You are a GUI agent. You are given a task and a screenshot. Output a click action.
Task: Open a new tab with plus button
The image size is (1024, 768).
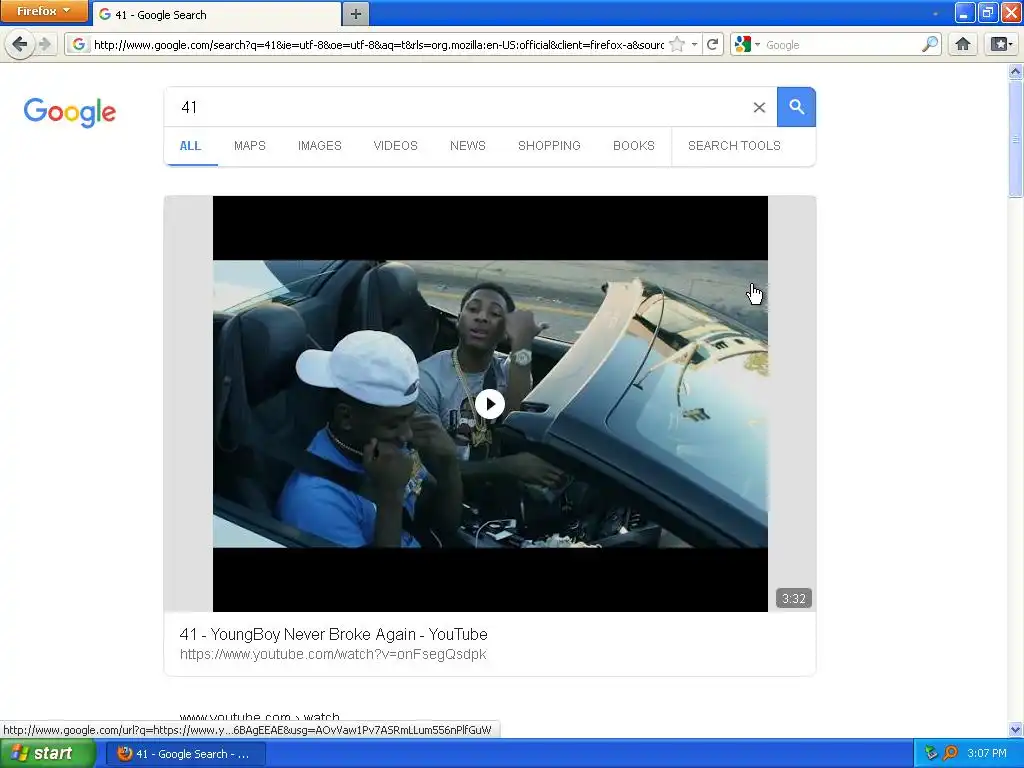point(355,14)
